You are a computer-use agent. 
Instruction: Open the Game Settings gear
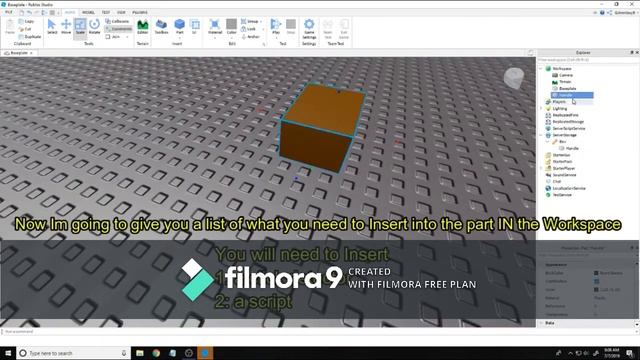coord(309,28)
